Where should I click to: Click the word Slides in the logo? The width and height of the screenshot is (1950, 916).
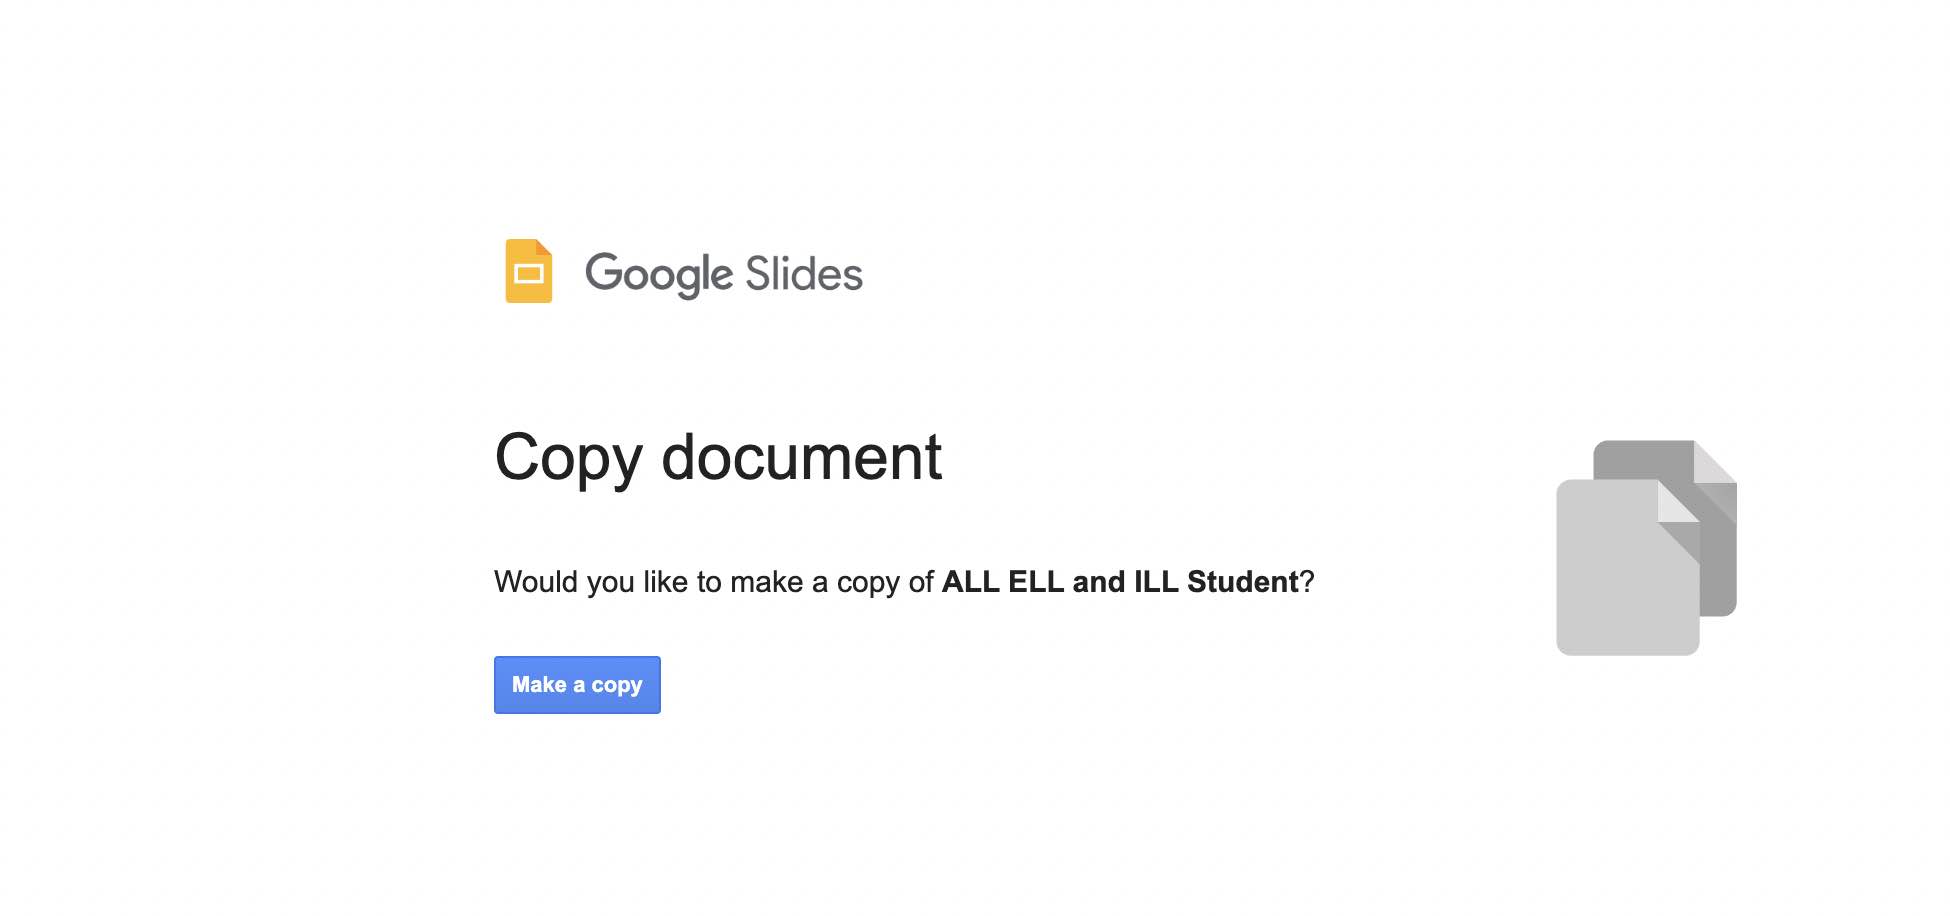(803, 274)
